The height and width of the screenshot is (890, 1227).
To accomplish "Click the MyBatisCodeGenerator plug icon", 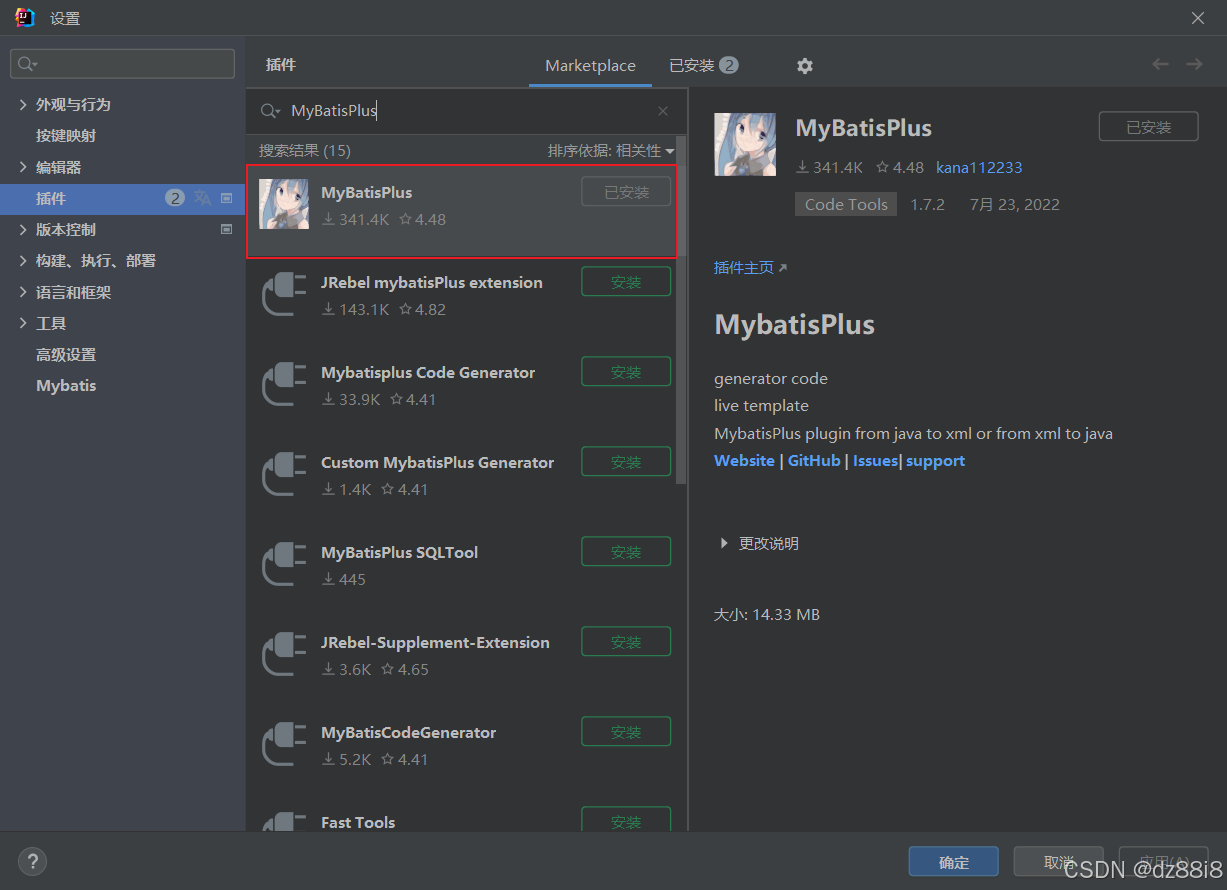I will [x=284, y=745].
